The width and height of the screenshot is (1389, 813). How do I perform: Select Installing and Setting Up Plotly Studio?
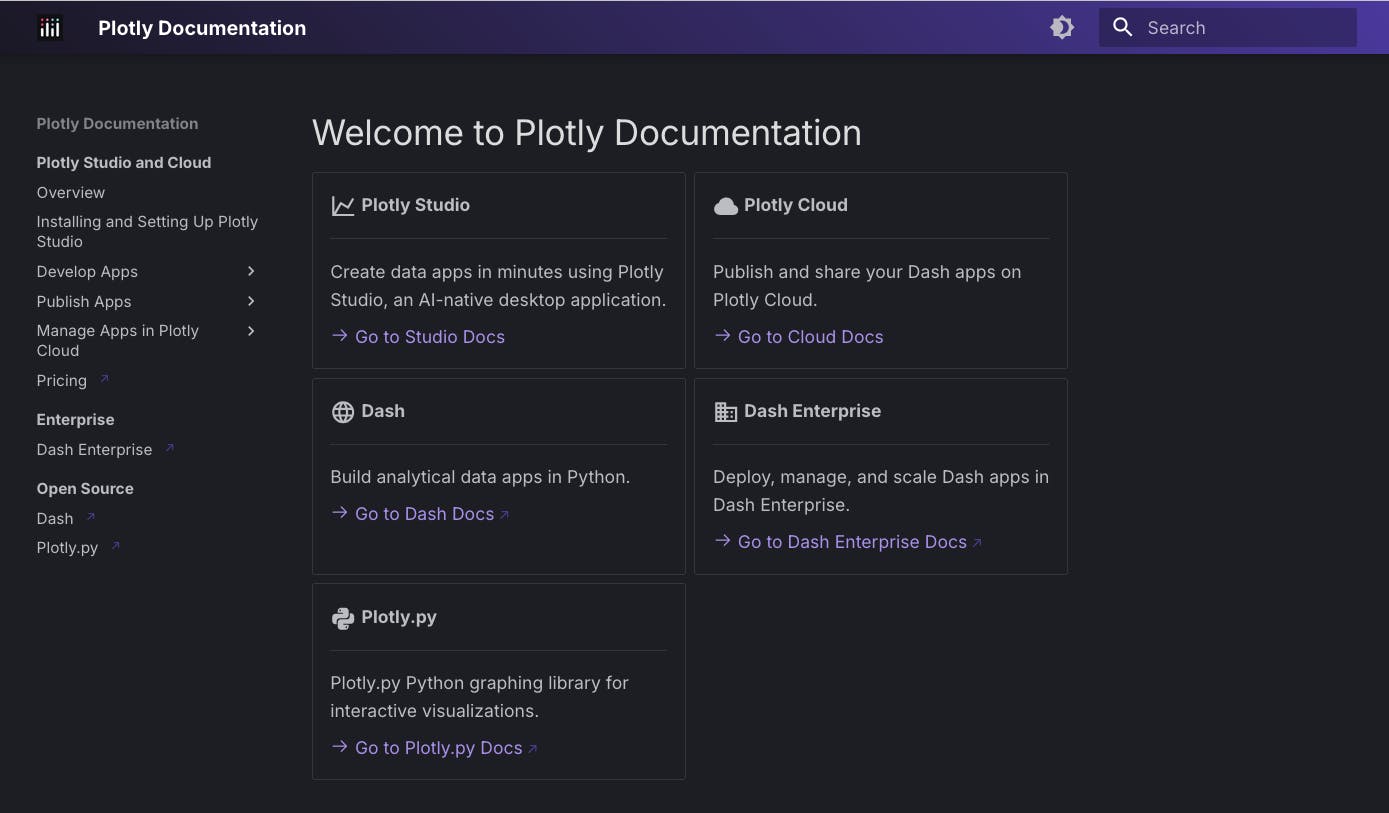coord(147,231)
